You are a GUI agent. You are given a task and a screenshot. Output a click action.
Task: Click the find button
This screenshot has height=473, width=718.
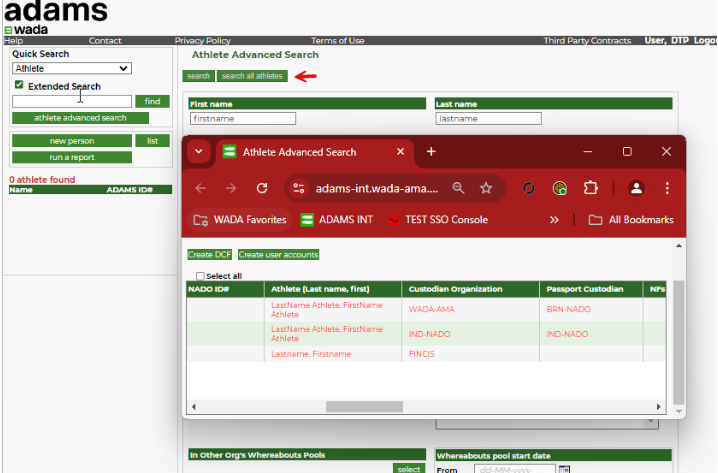click(152, 101)
